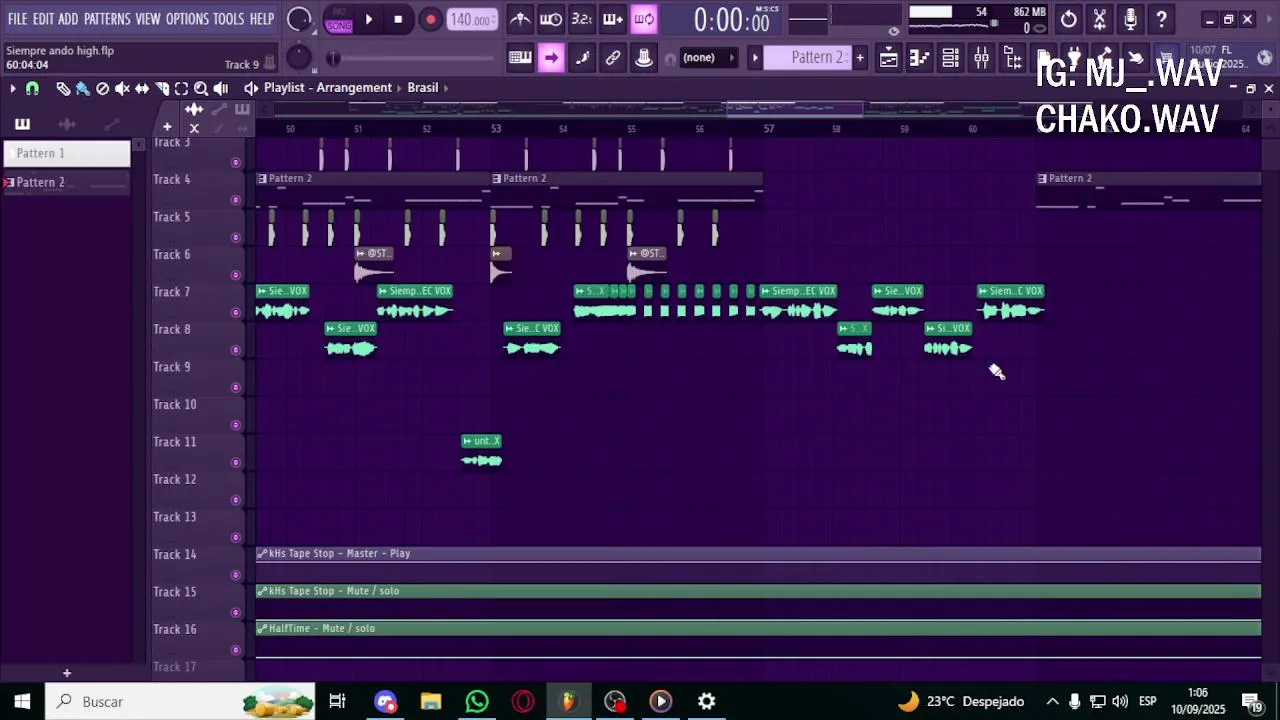Toggle PAT/SONG mode switch
1280x720 pixels.
pos(339,19)
